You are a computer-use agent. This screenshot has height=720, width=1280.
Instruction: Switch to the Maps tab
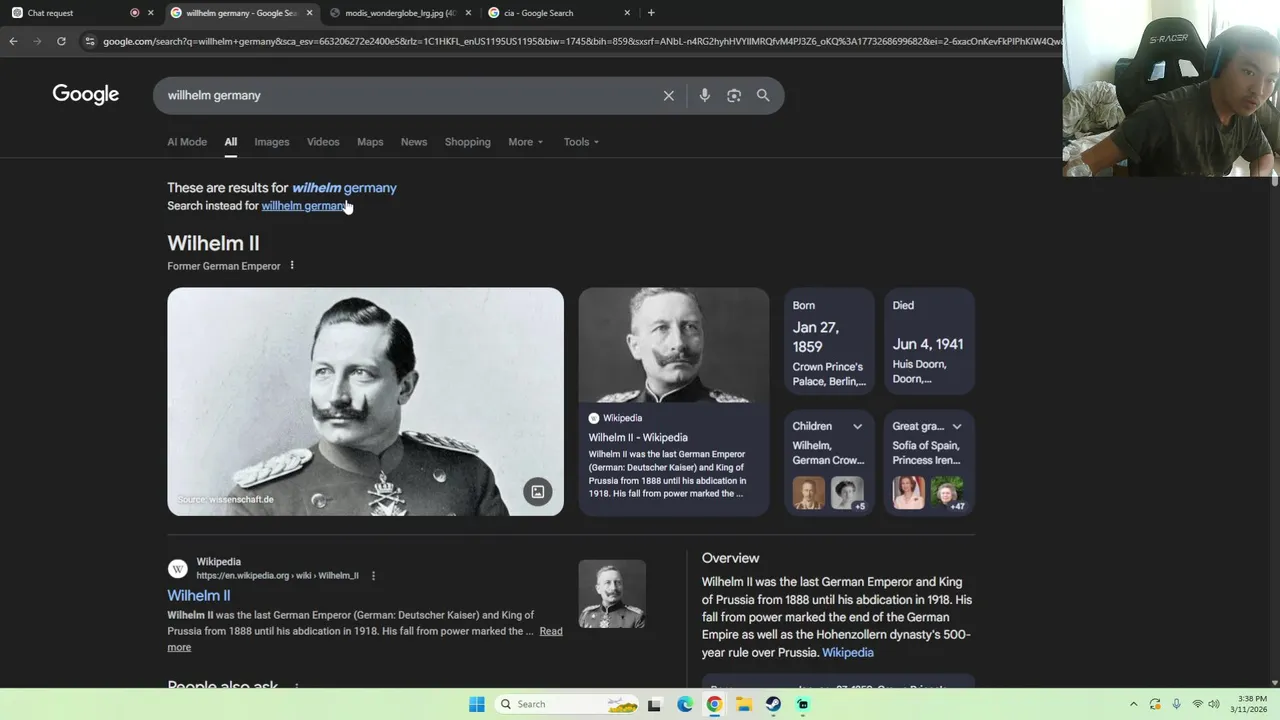(370, 142)
